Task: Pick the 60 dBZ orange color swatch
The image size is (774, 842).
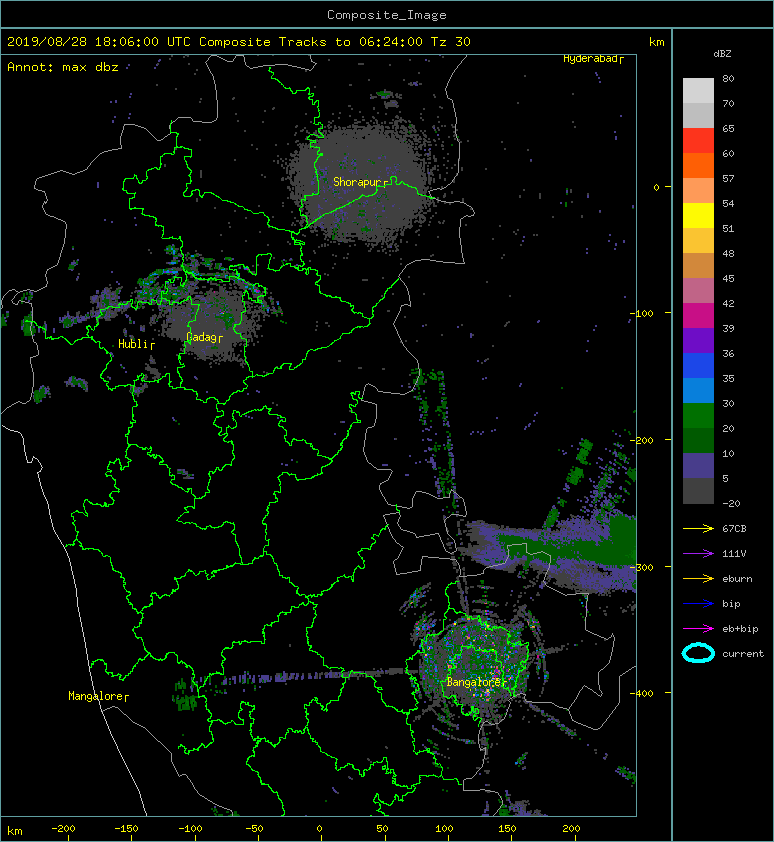Action: point(698,165)
